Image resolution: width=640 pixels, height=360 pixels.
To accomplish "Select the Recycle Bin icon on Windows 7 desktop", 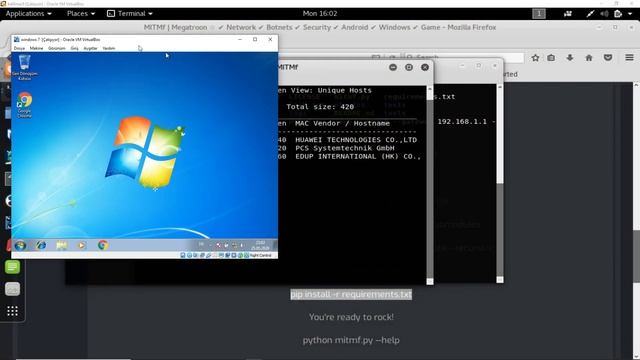I will click(24, 67).
